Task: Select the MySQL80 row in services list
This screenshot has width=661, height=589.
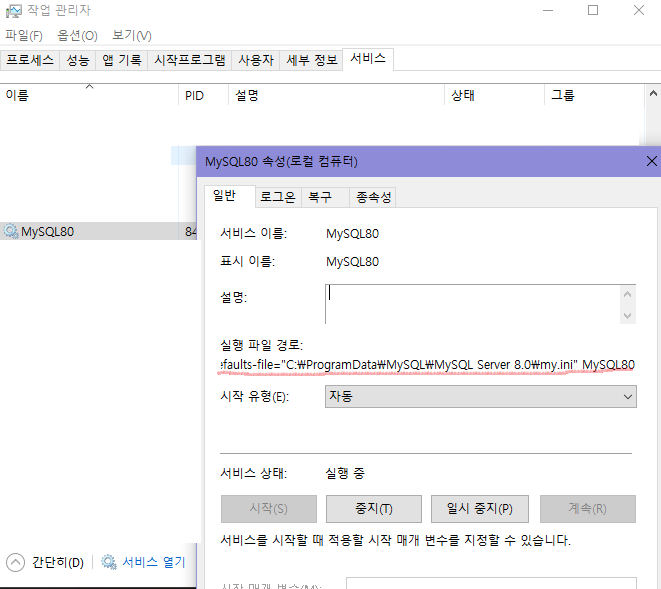Action: pos(98,231)
